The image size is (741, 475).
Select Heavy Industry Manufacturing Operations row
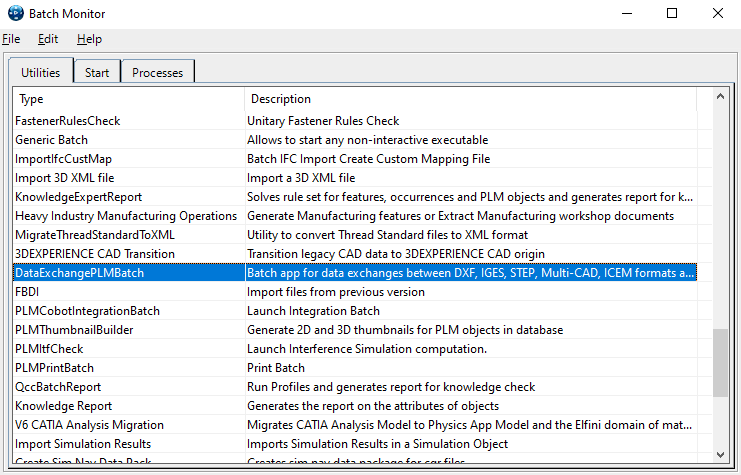(354, 216)
